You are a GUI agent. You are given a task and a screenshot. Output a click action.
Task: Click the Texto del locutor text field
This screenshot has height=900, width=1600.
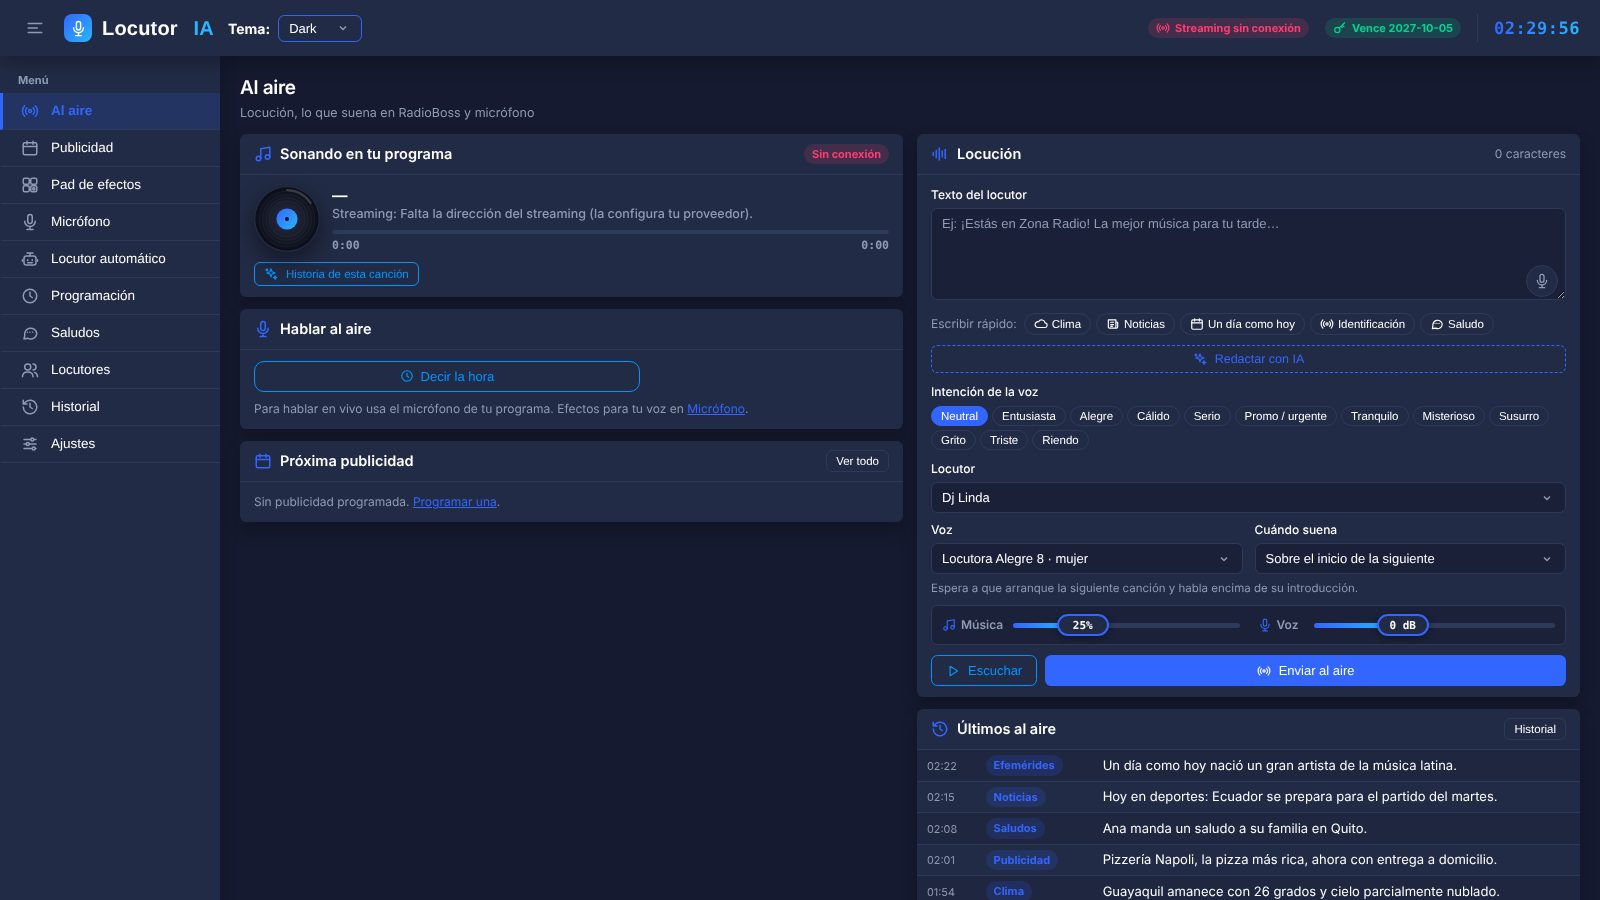click(x=1248, y=254)
